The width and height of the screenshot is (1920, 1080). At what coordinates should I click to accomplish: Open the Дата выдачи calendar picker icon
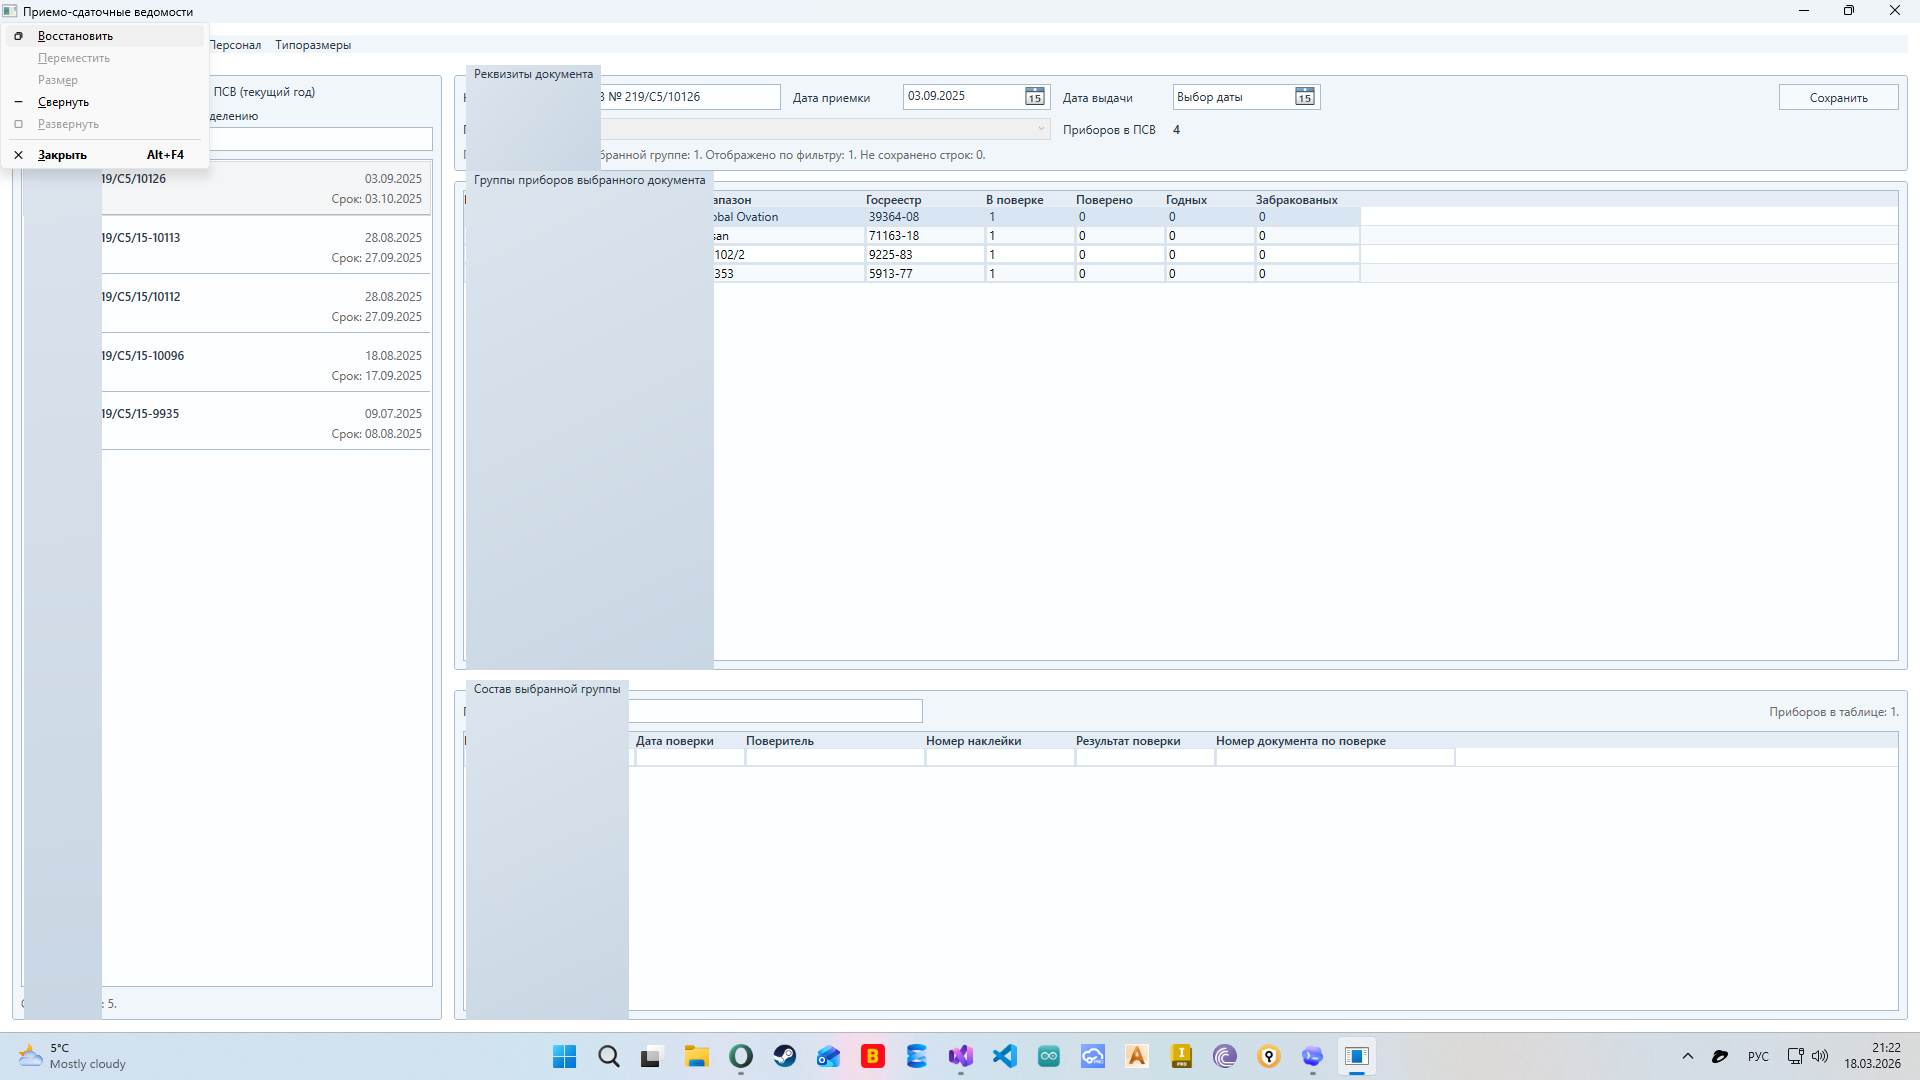(1304, 97)
